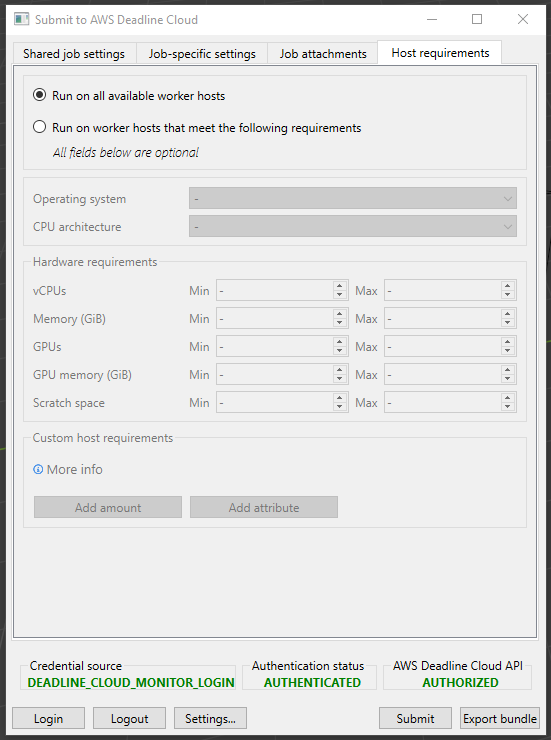Click the Export bundle button

click(x=500, y=718)
